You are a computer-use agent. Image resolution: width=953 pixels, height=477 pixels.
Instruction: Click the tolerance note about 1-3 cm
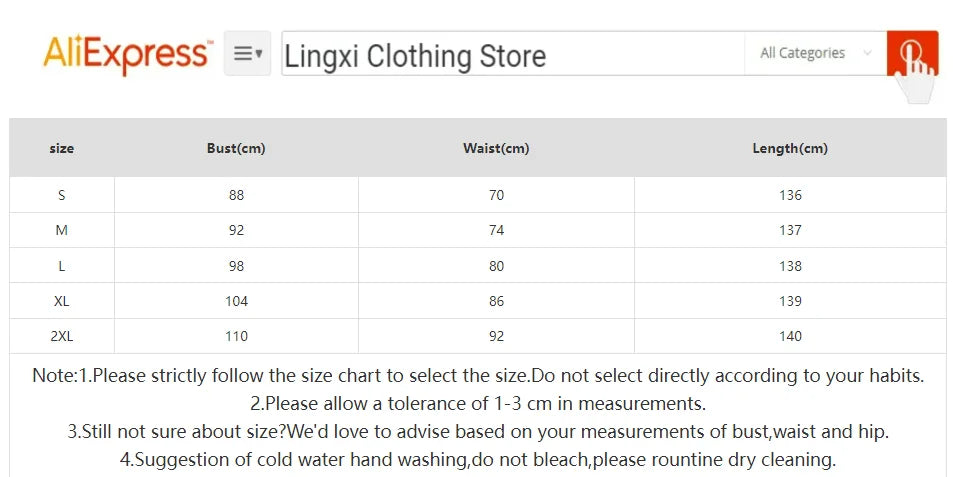point(477,404)
